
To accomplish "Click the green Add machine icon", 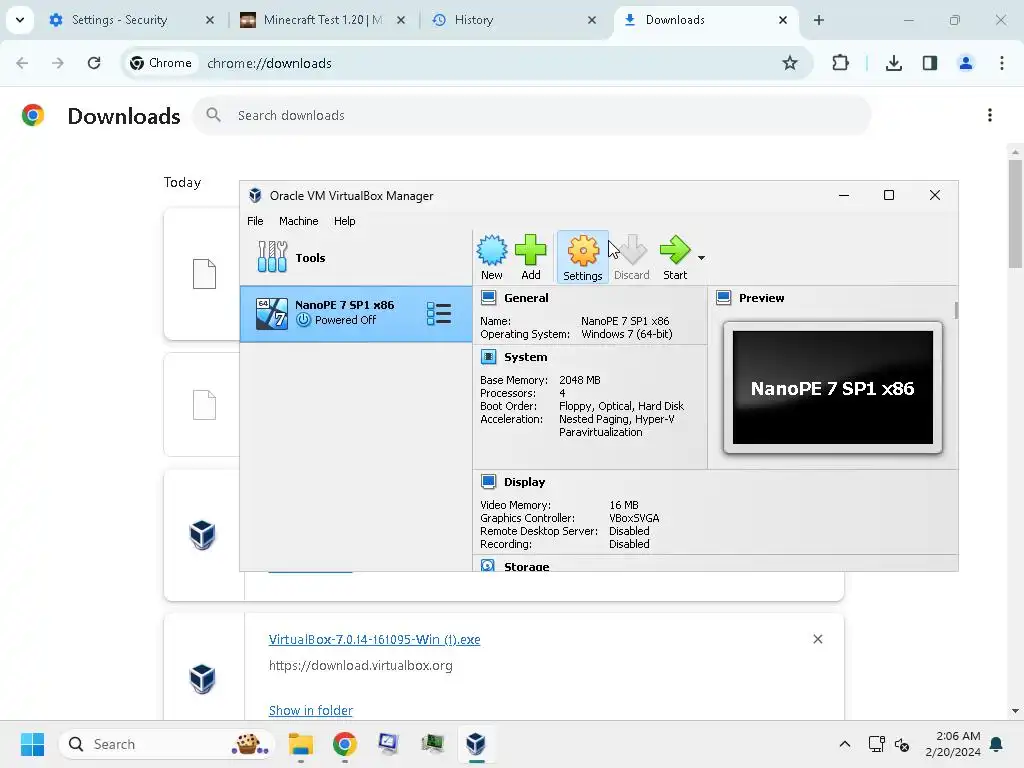I will tap(530, 257).
